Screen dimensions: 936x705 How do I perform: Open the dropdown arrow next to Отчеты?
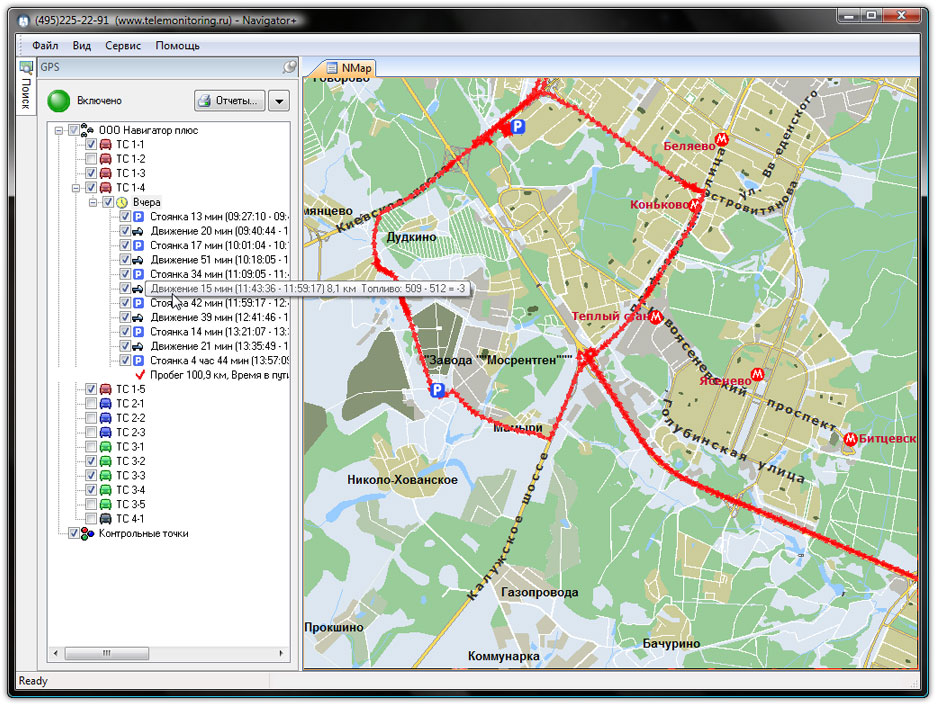point(279,101)
